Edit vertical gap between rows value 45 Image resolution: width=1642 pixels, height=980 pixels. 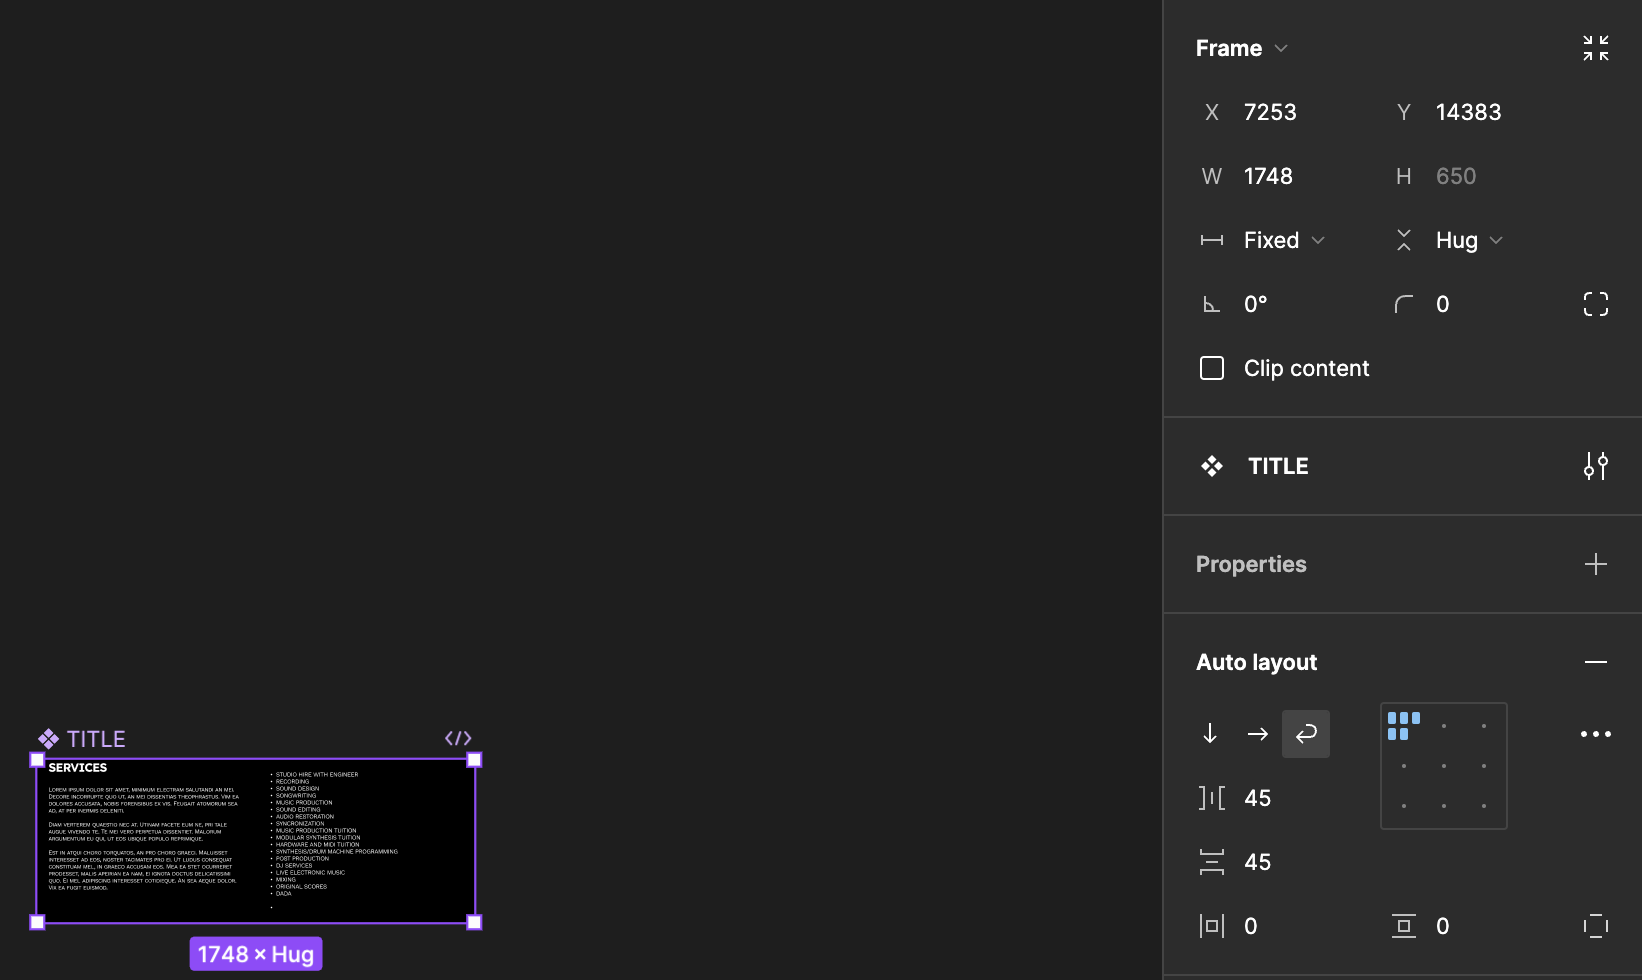[1257, 862]
